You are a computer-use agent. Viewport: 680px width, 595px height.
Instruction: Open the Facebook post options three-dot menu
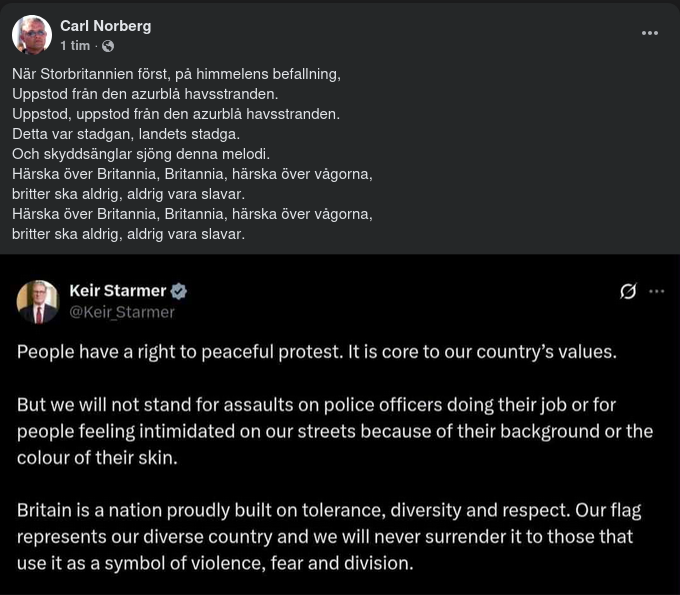[650, 33]
